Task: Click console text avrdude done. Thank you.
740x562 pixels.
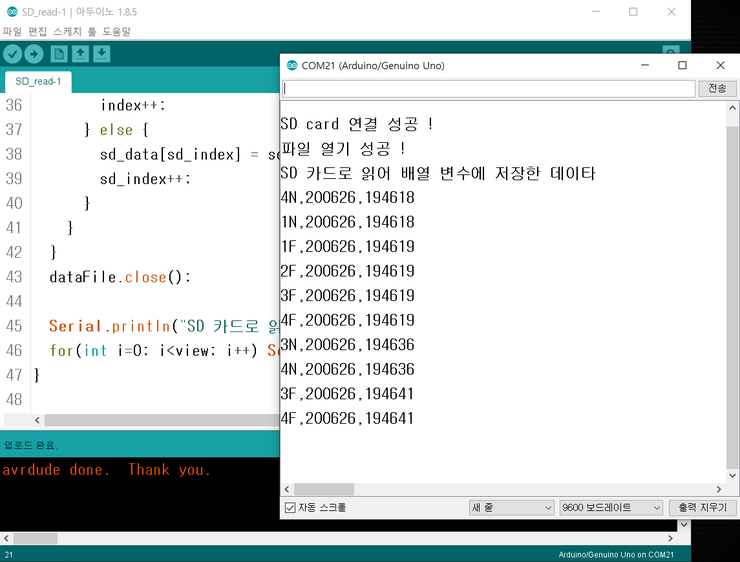Action: tap(106, 470)
